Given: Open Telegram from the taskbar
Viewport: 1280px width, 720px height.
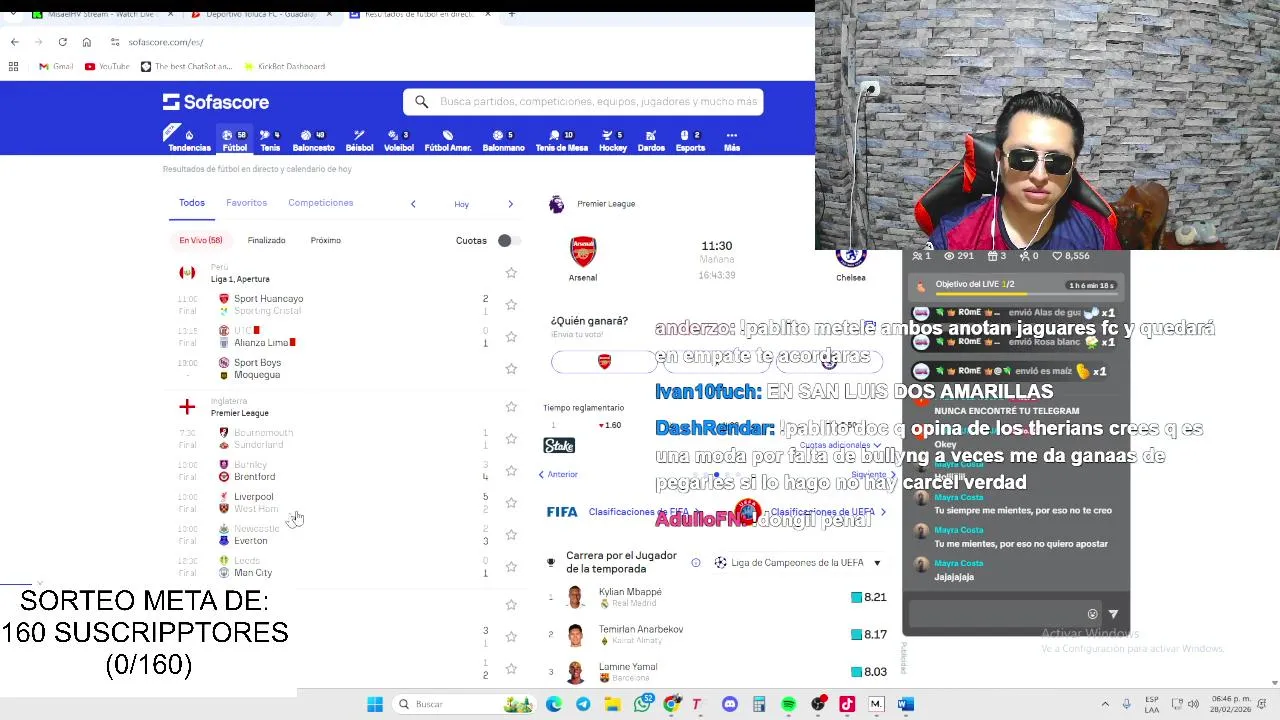Looking at the screenshot, I should [x=583, y=704].
